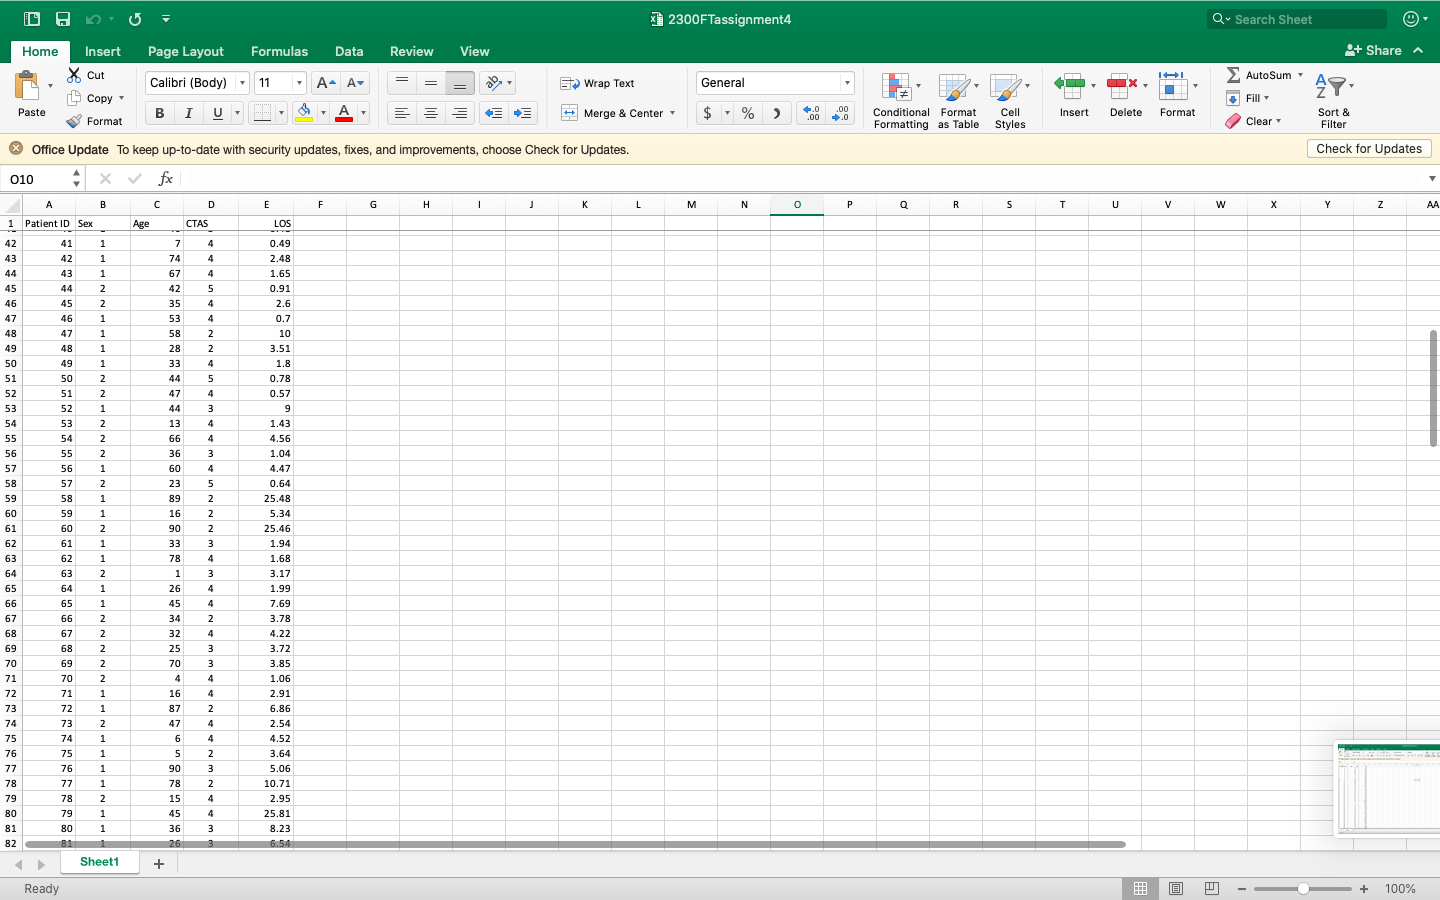Viewport: 1440px width, 900px height.
Task: Click the Comma Style icon
Action: [x=776, y=113]
